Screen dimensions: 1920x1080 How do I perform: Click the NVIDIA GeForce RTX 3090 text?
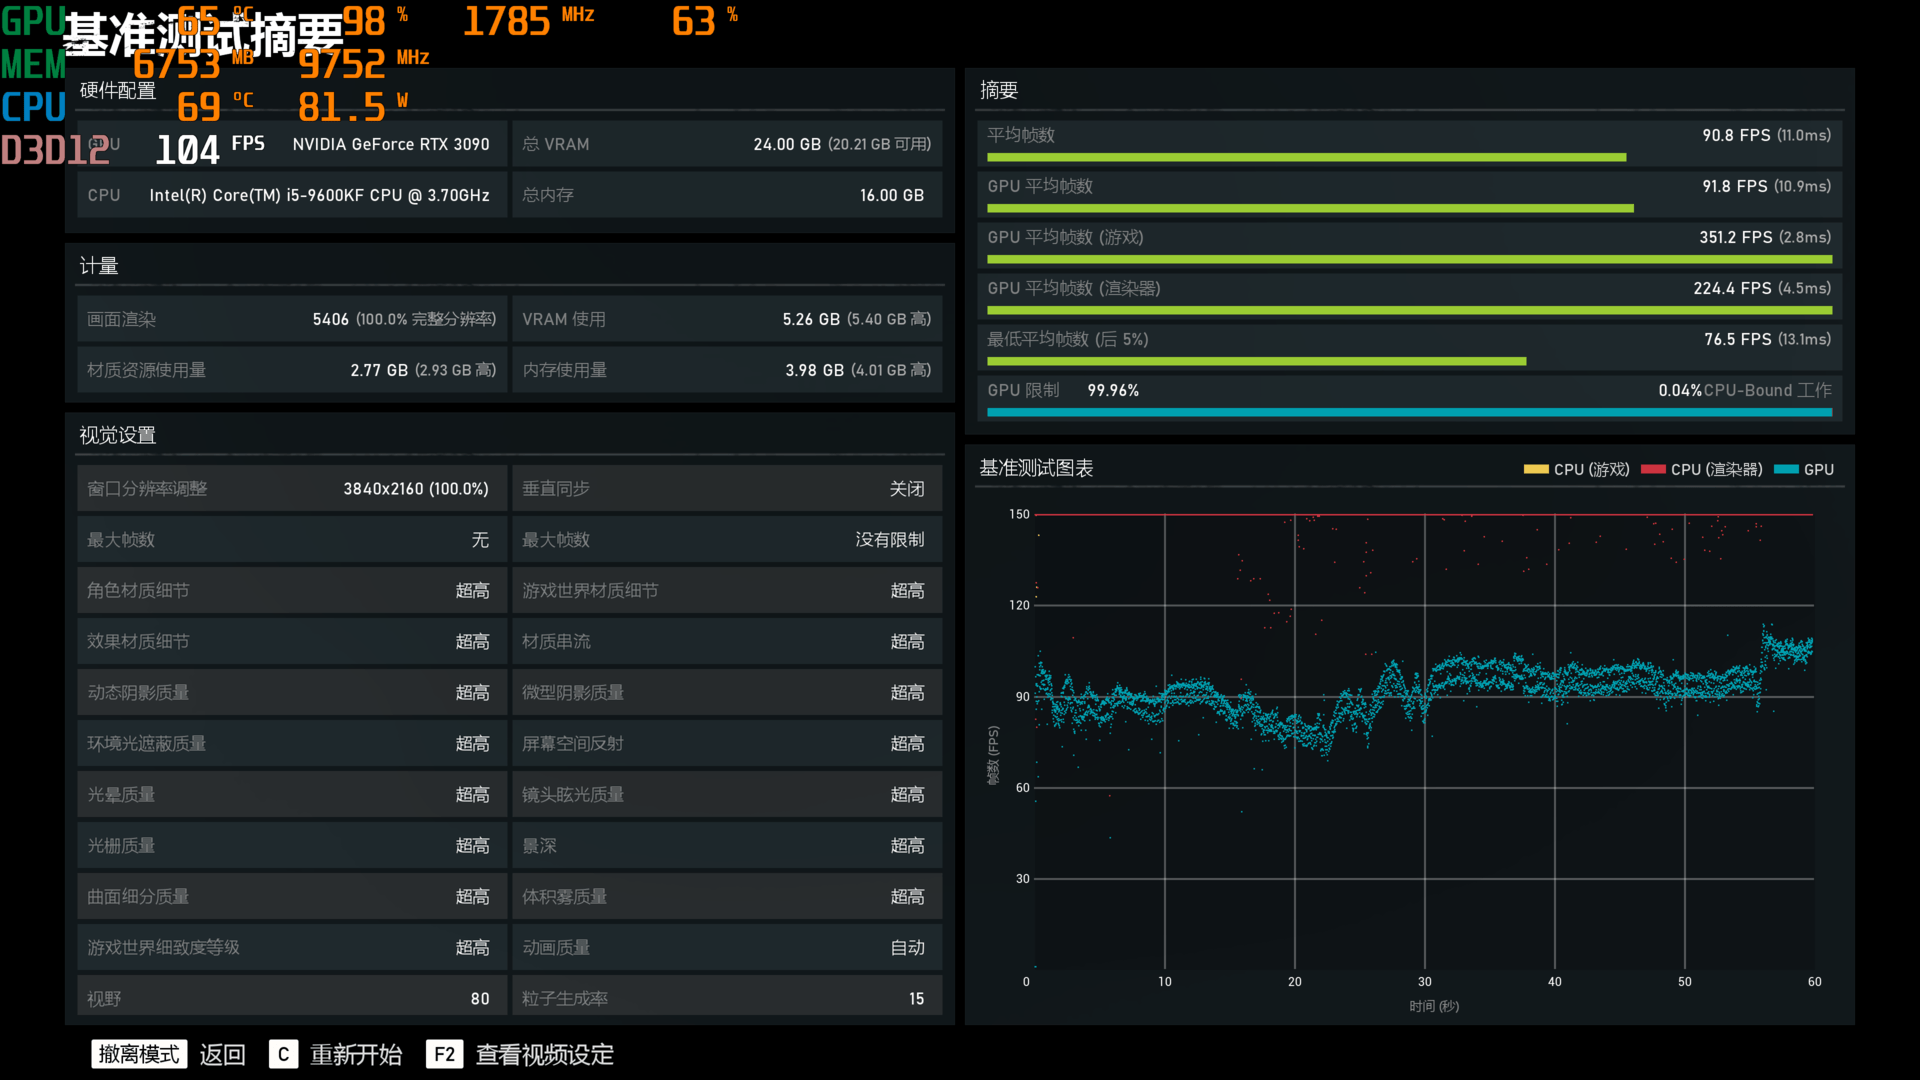click(x=391, y=144)
